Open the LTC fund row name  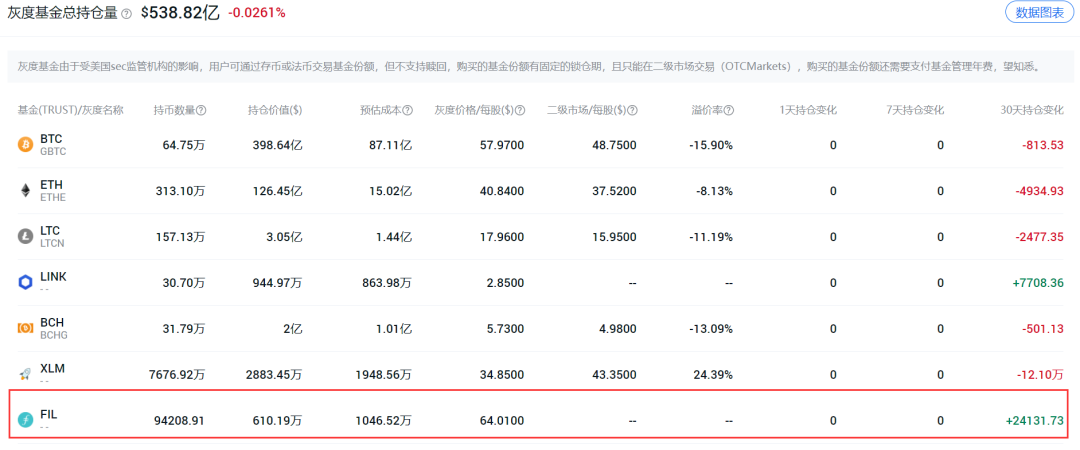pyautogui.click(x=50, y=231)
